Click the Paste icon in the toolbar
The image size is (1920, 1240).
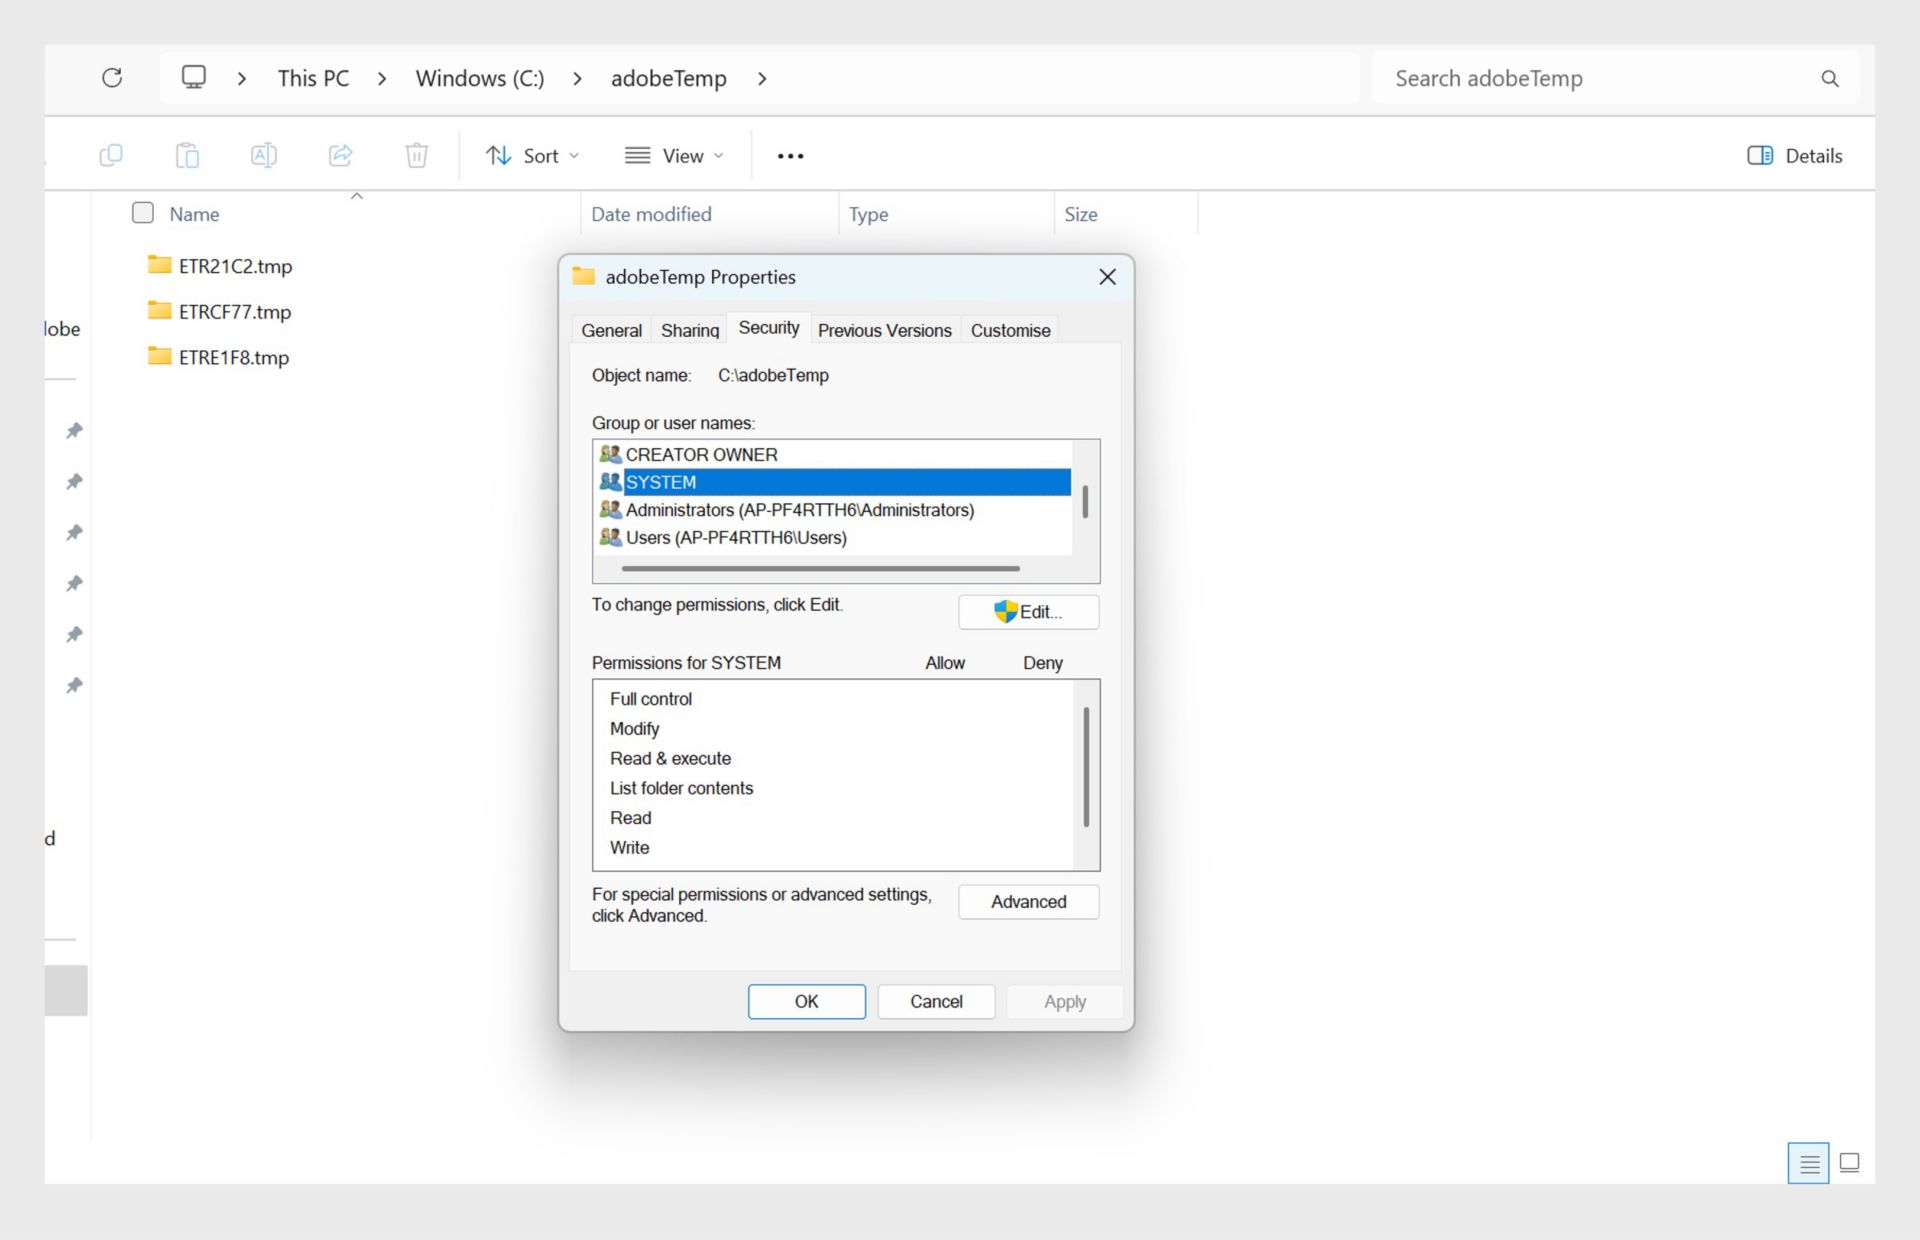coord(188,155)
